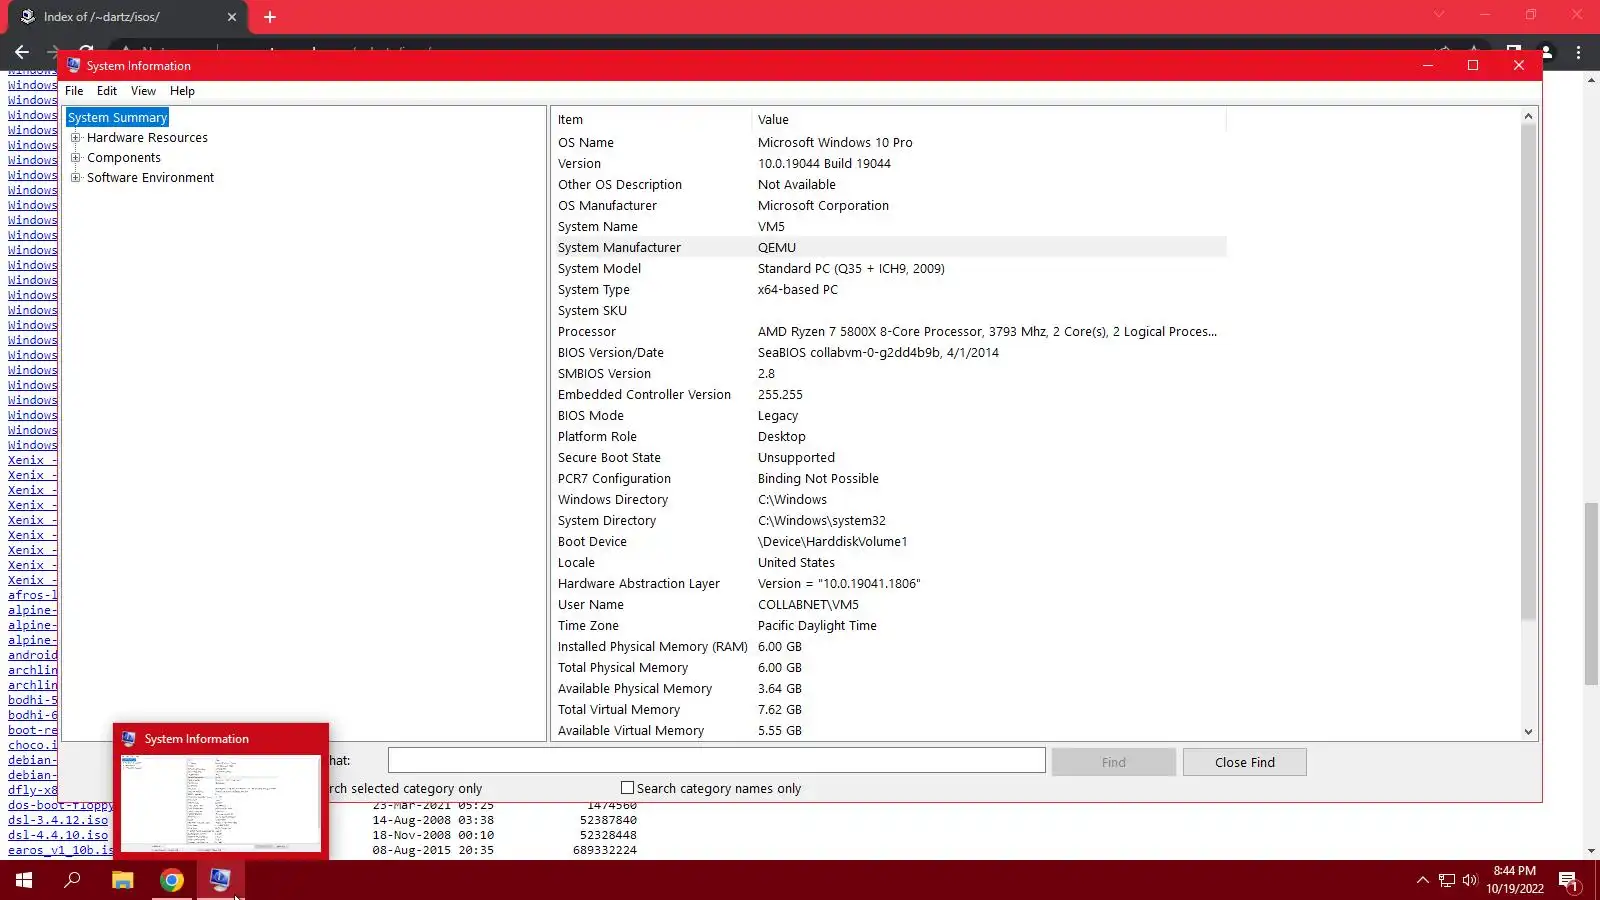Viewport: 1600px width, 900px height.
Task: Click the 'COLLABNET\VM5' user name value
Action: click(808, 605)
